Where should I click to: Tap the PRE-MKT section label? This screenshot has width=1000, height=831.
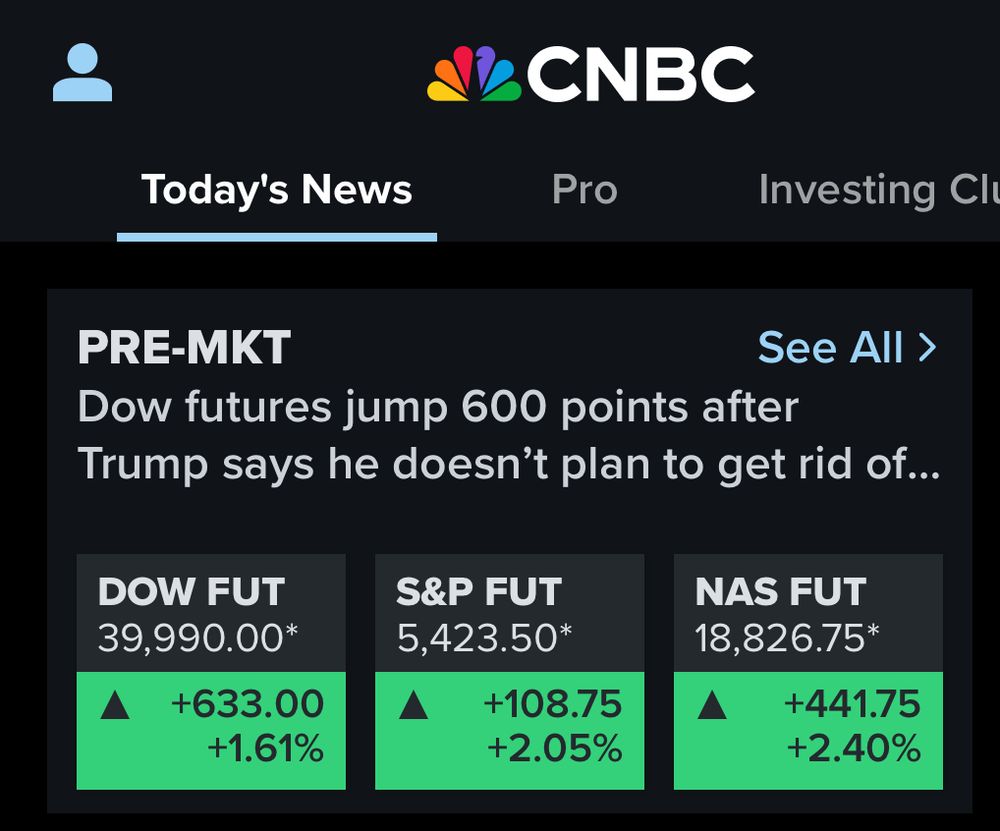184,348
